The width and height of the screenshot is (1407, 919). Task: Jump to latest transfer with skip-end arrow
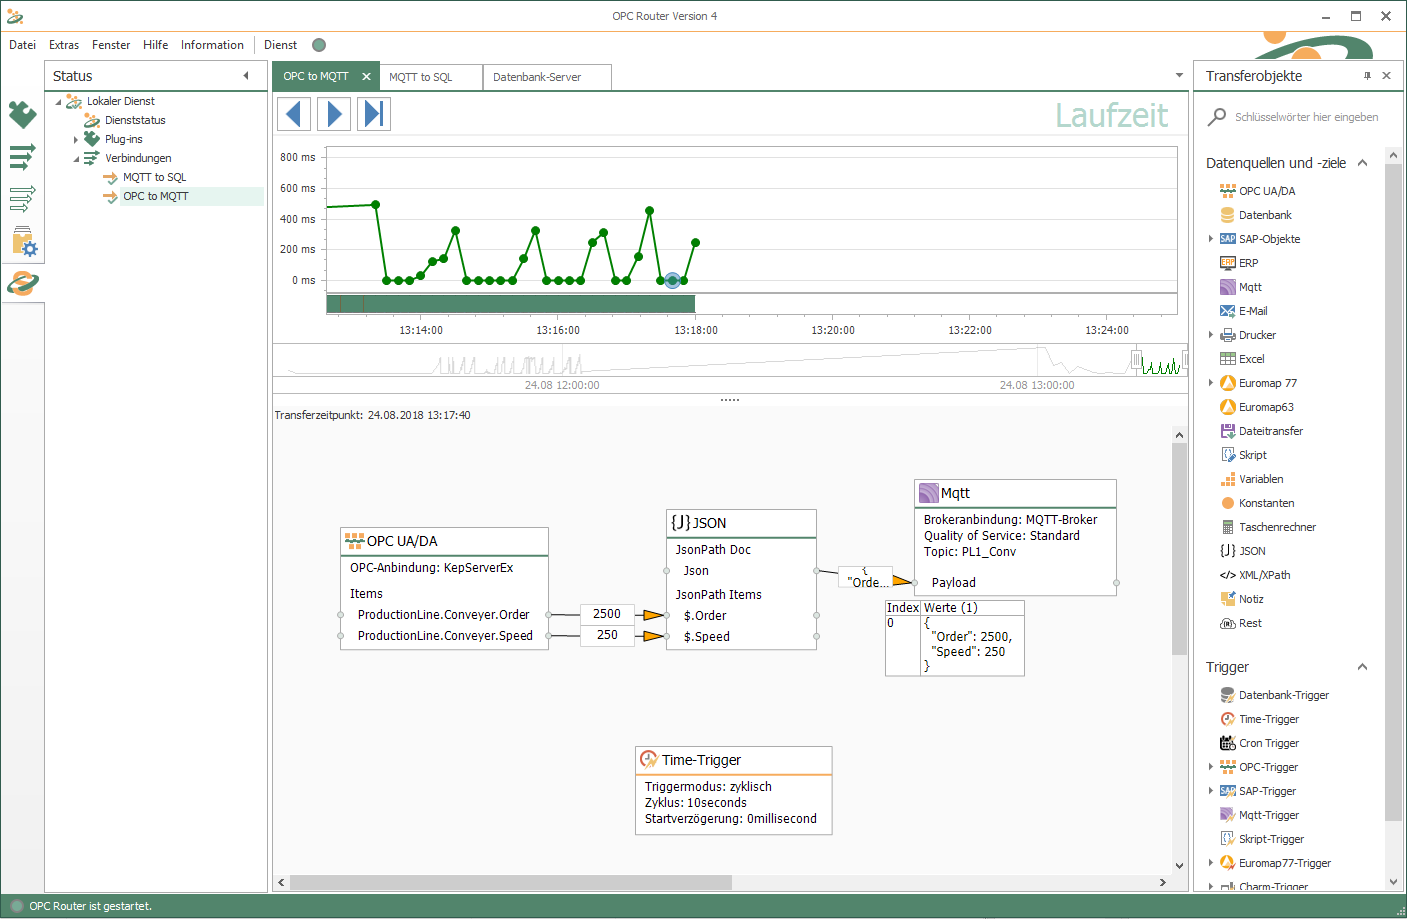[x=374, y=114]
